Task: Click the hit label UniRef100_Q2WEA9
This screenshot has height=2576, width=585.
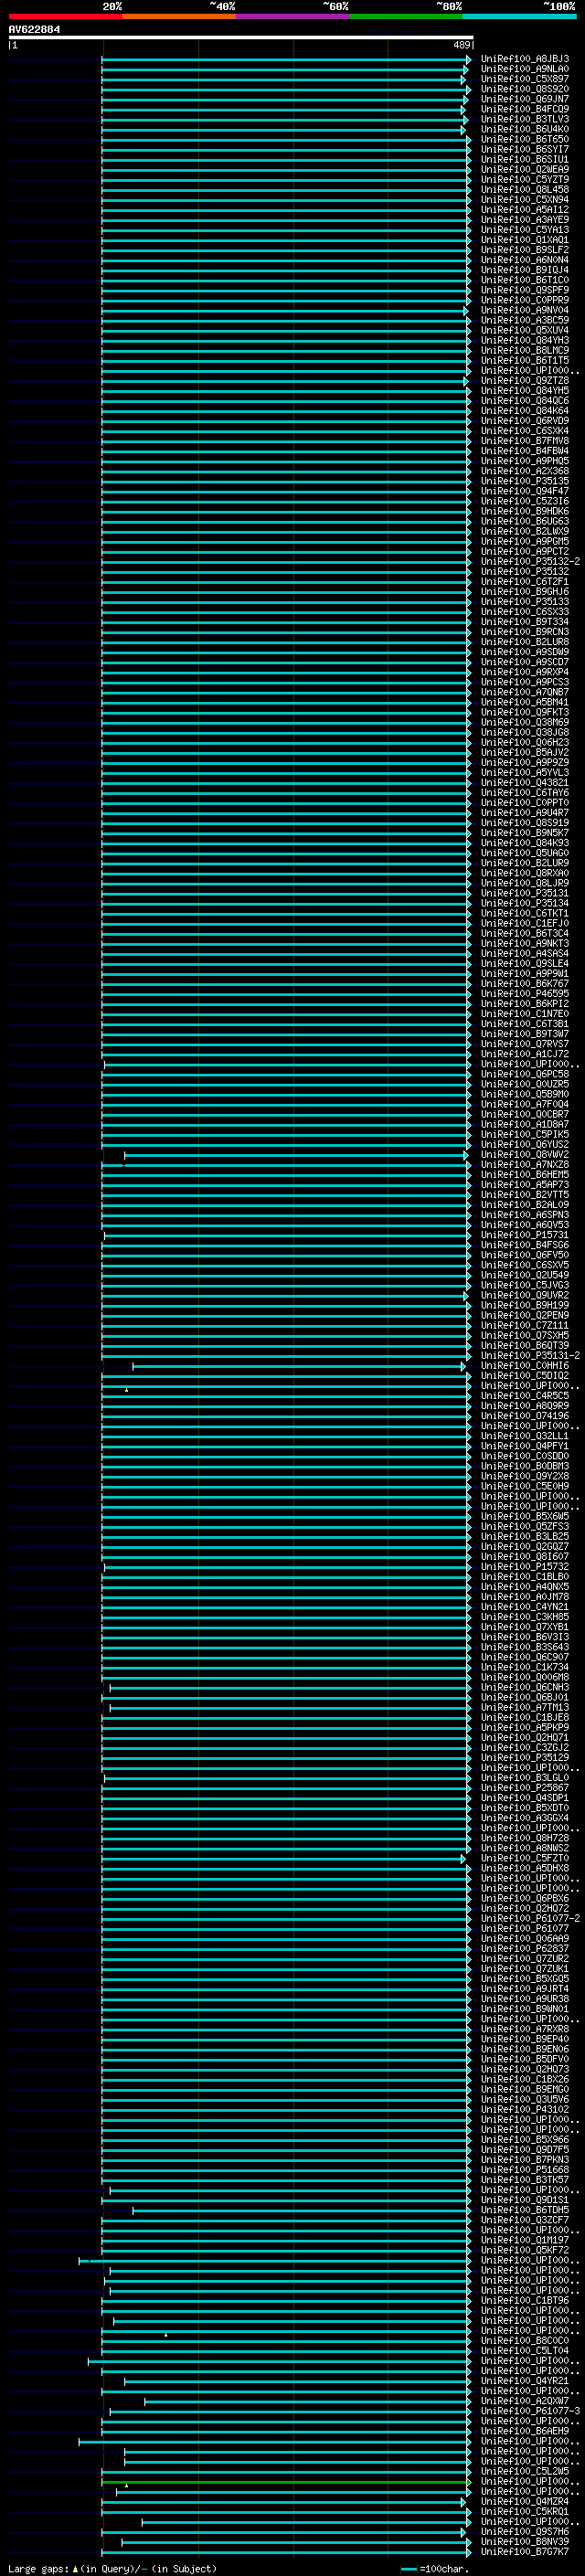Action: pyautogui.click(x=524, y=169)
